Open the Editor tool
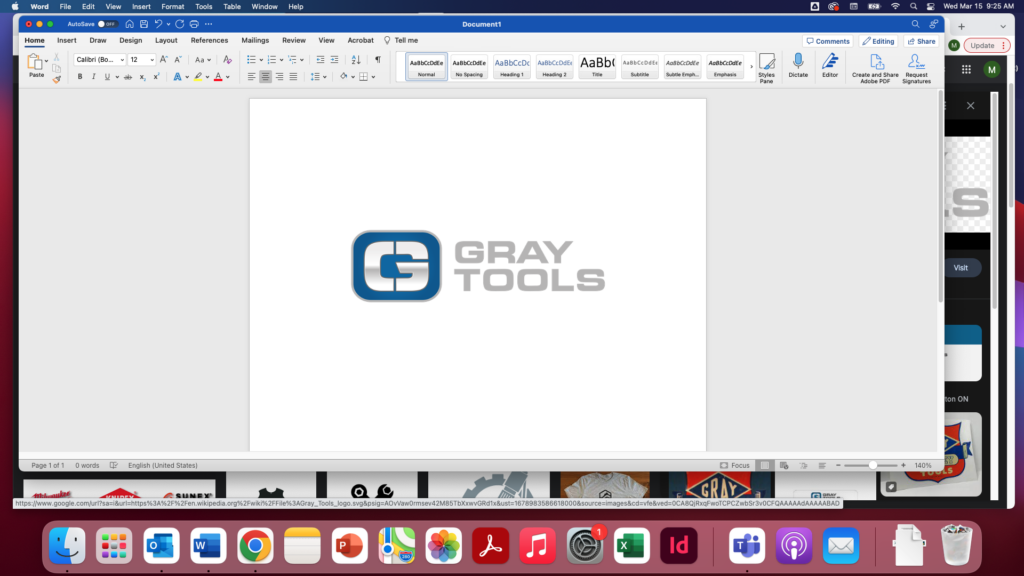The height and width of the screenshot is (576, 1024). tap(830, 66)
